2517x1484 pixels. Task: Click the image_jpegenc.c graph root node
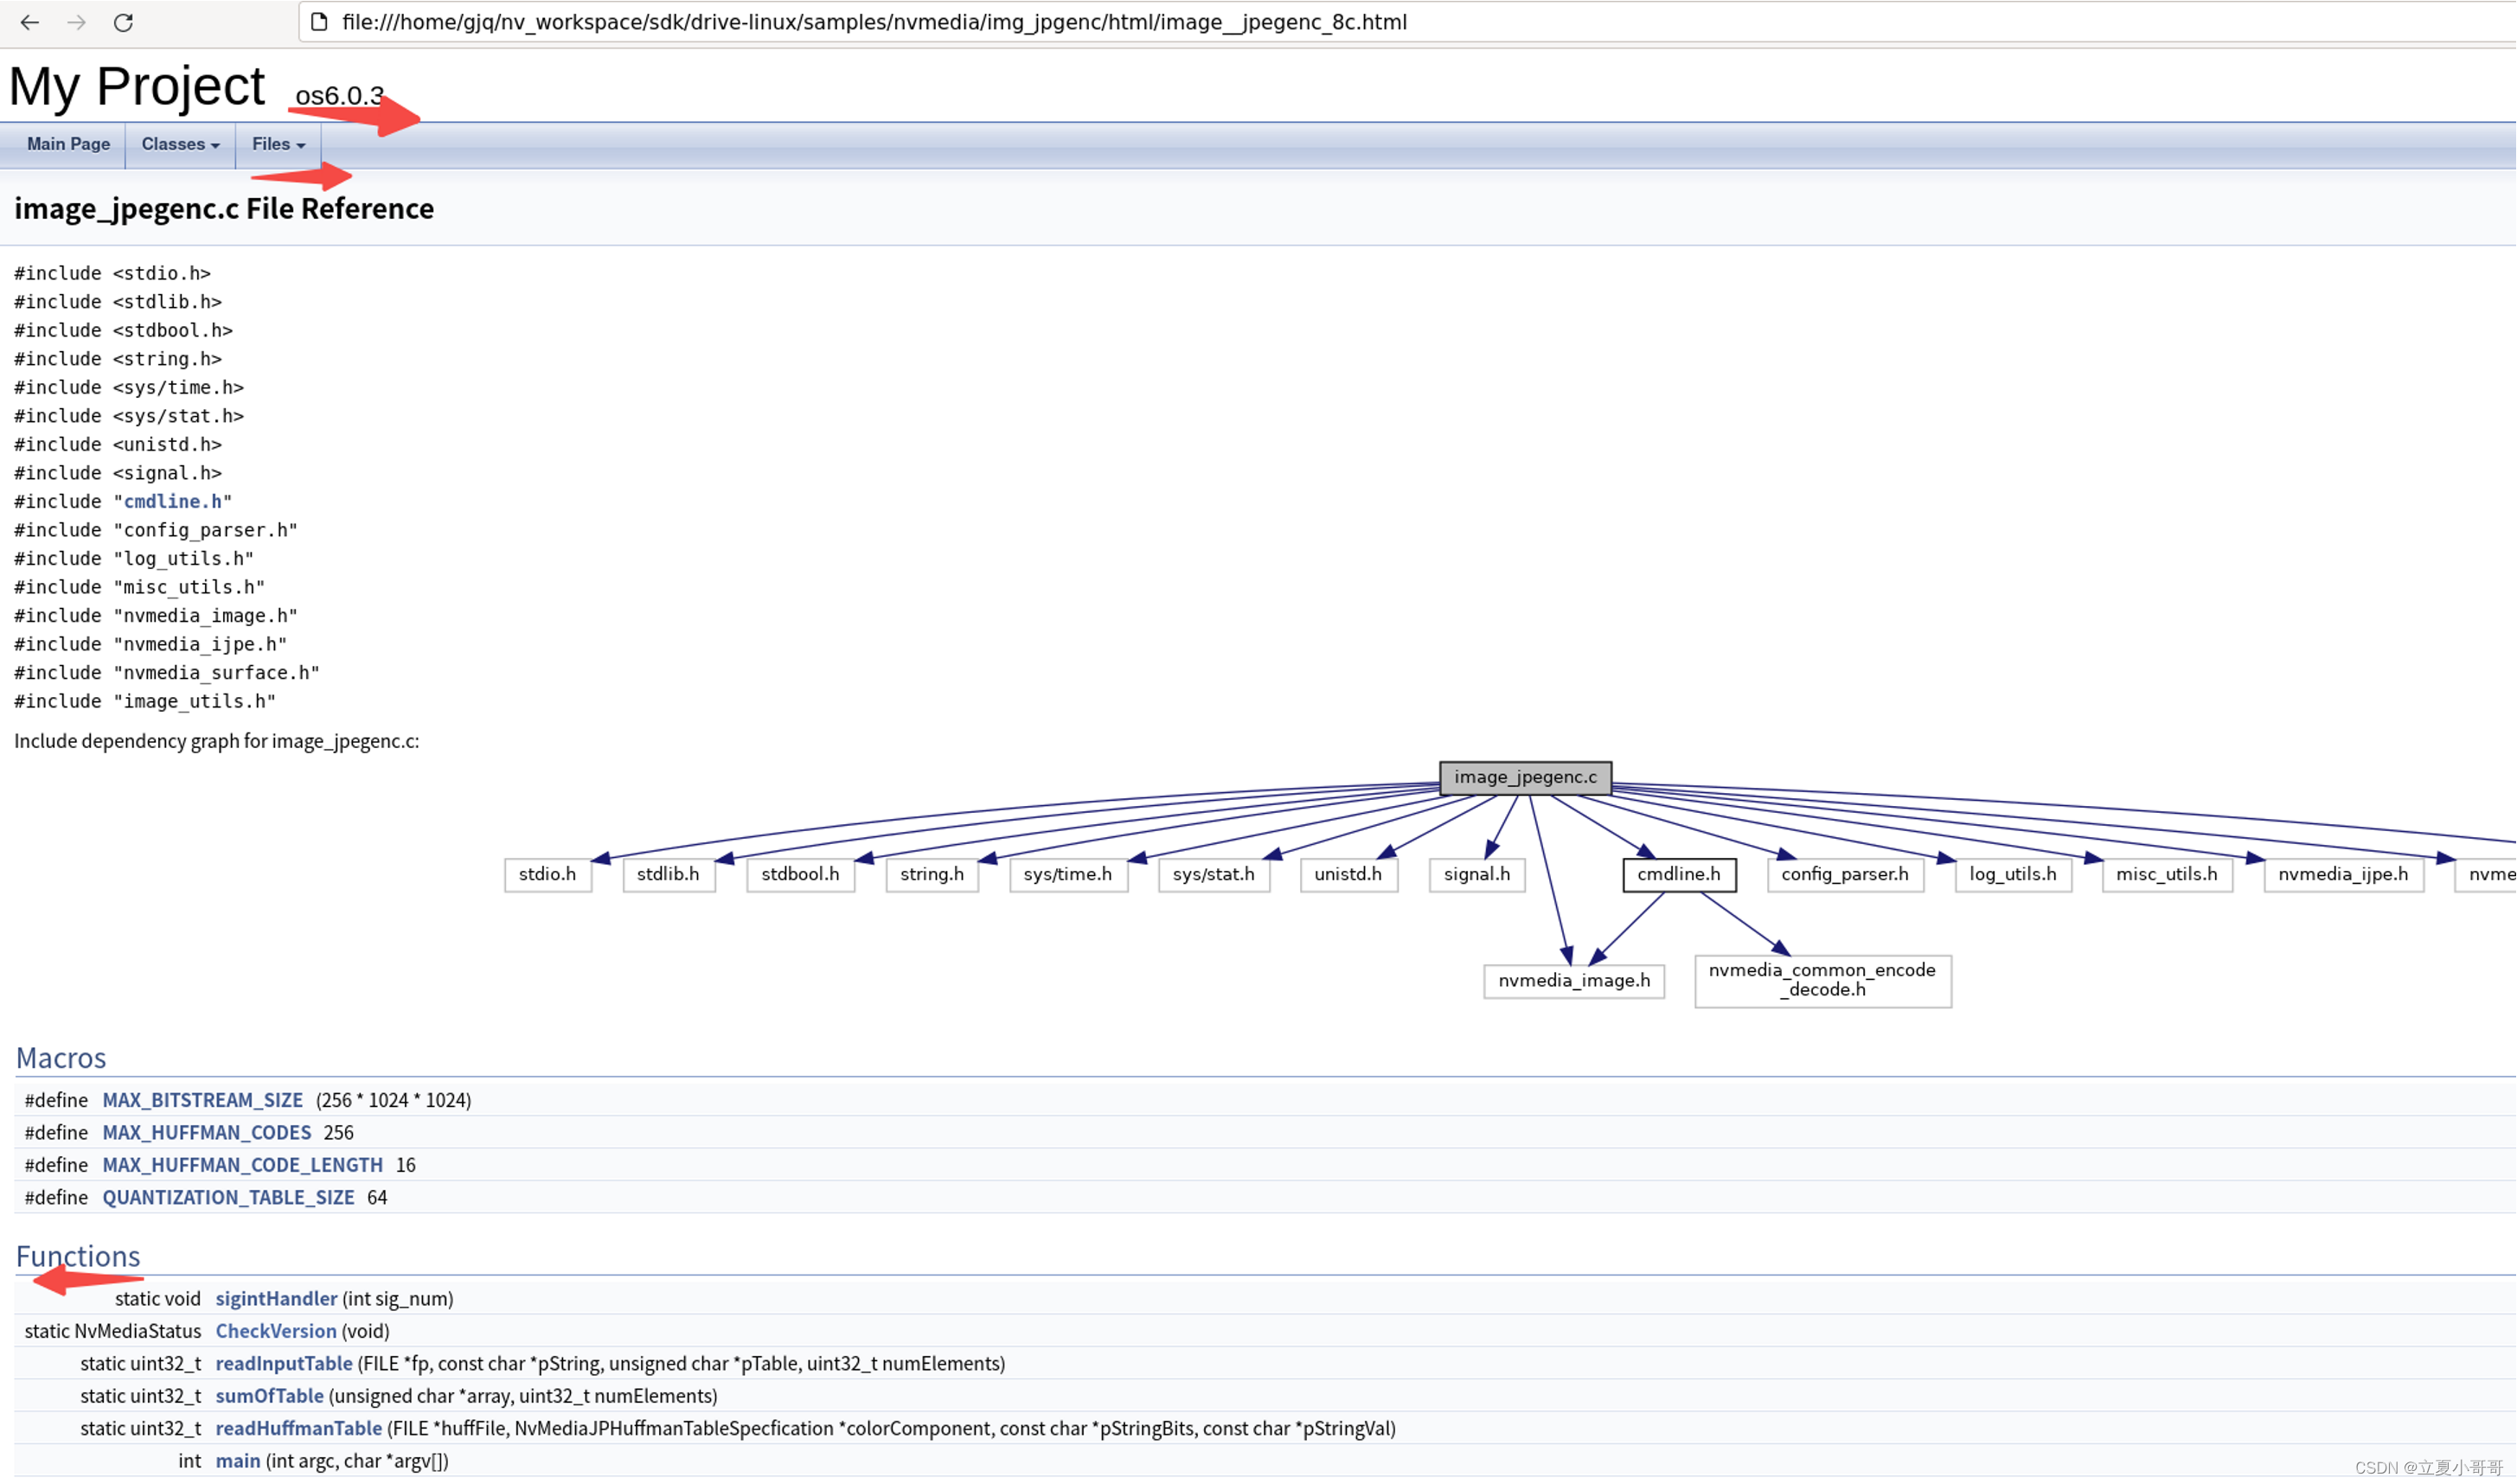pos(1524,777)
